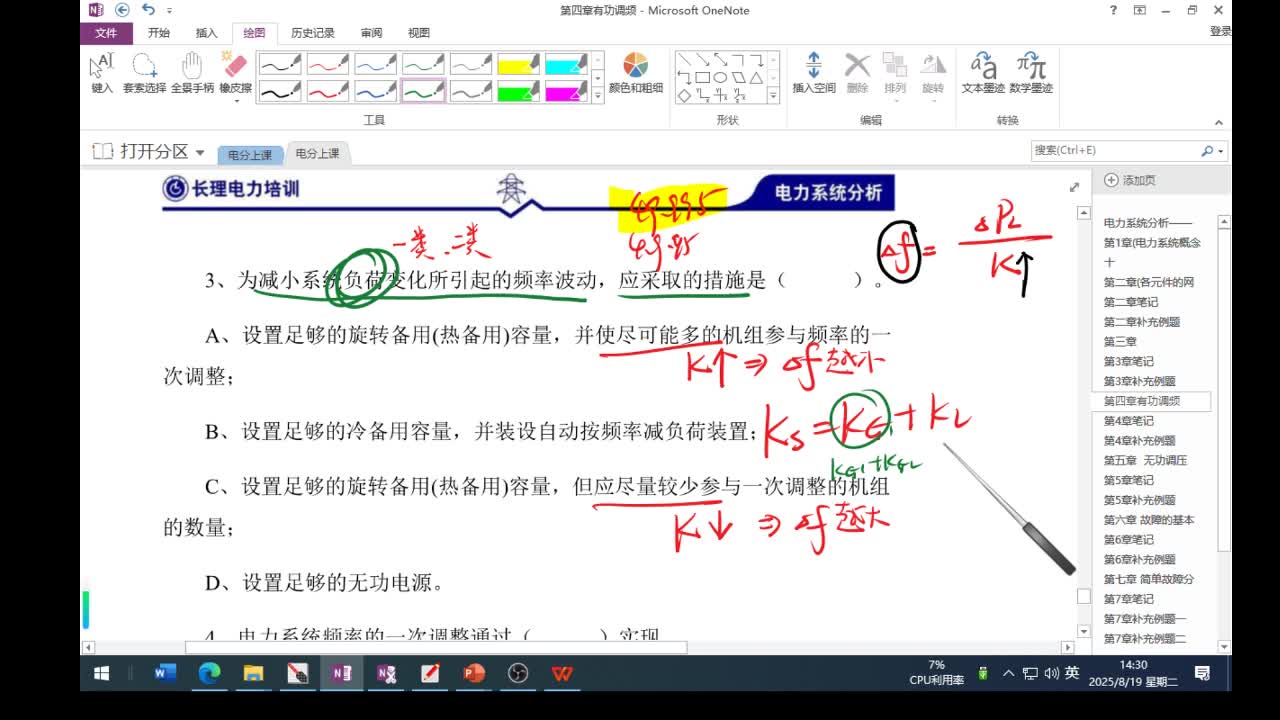1280x720 pixels.
Task: Open page 第六章 故障的基本
Action: [1148, 520]
